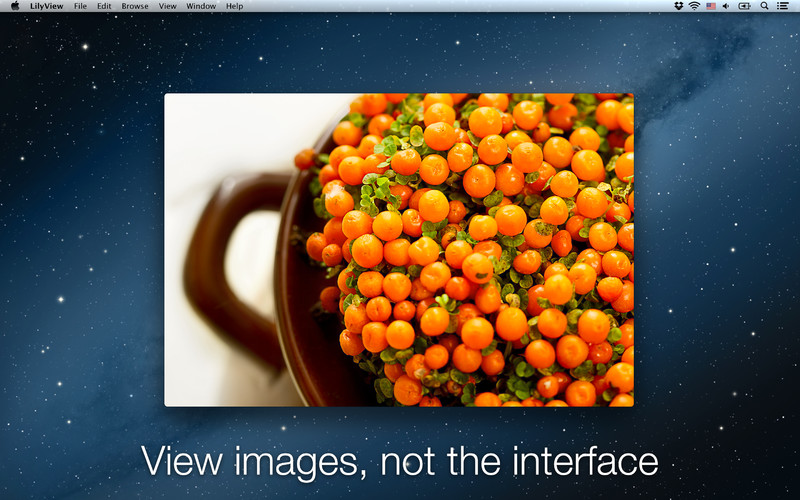This screenshot has width=800, height=500.
Task: Open the File menu
Action: pos(80,6)
